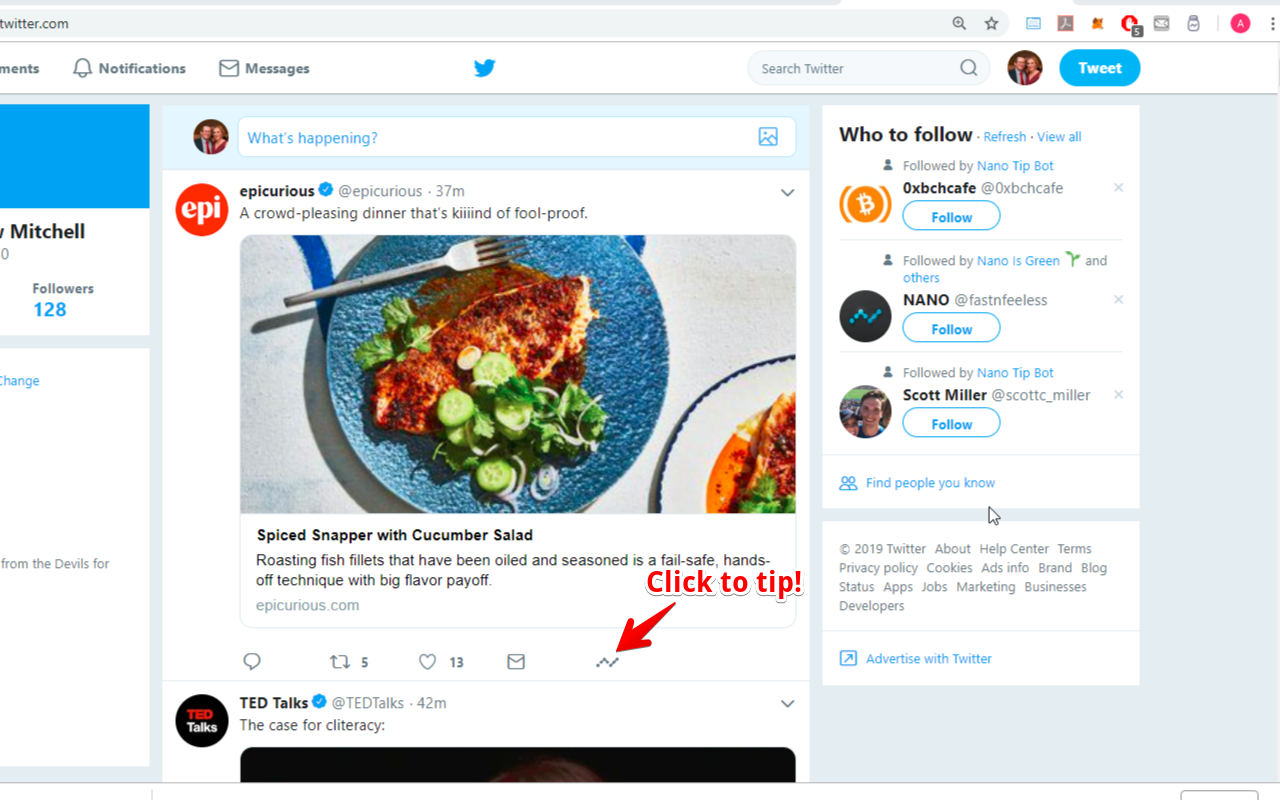Open the profile avatar menu beside the Tweet button
The height and width of the screenshot is (800, 1280).
[1024, 68]
